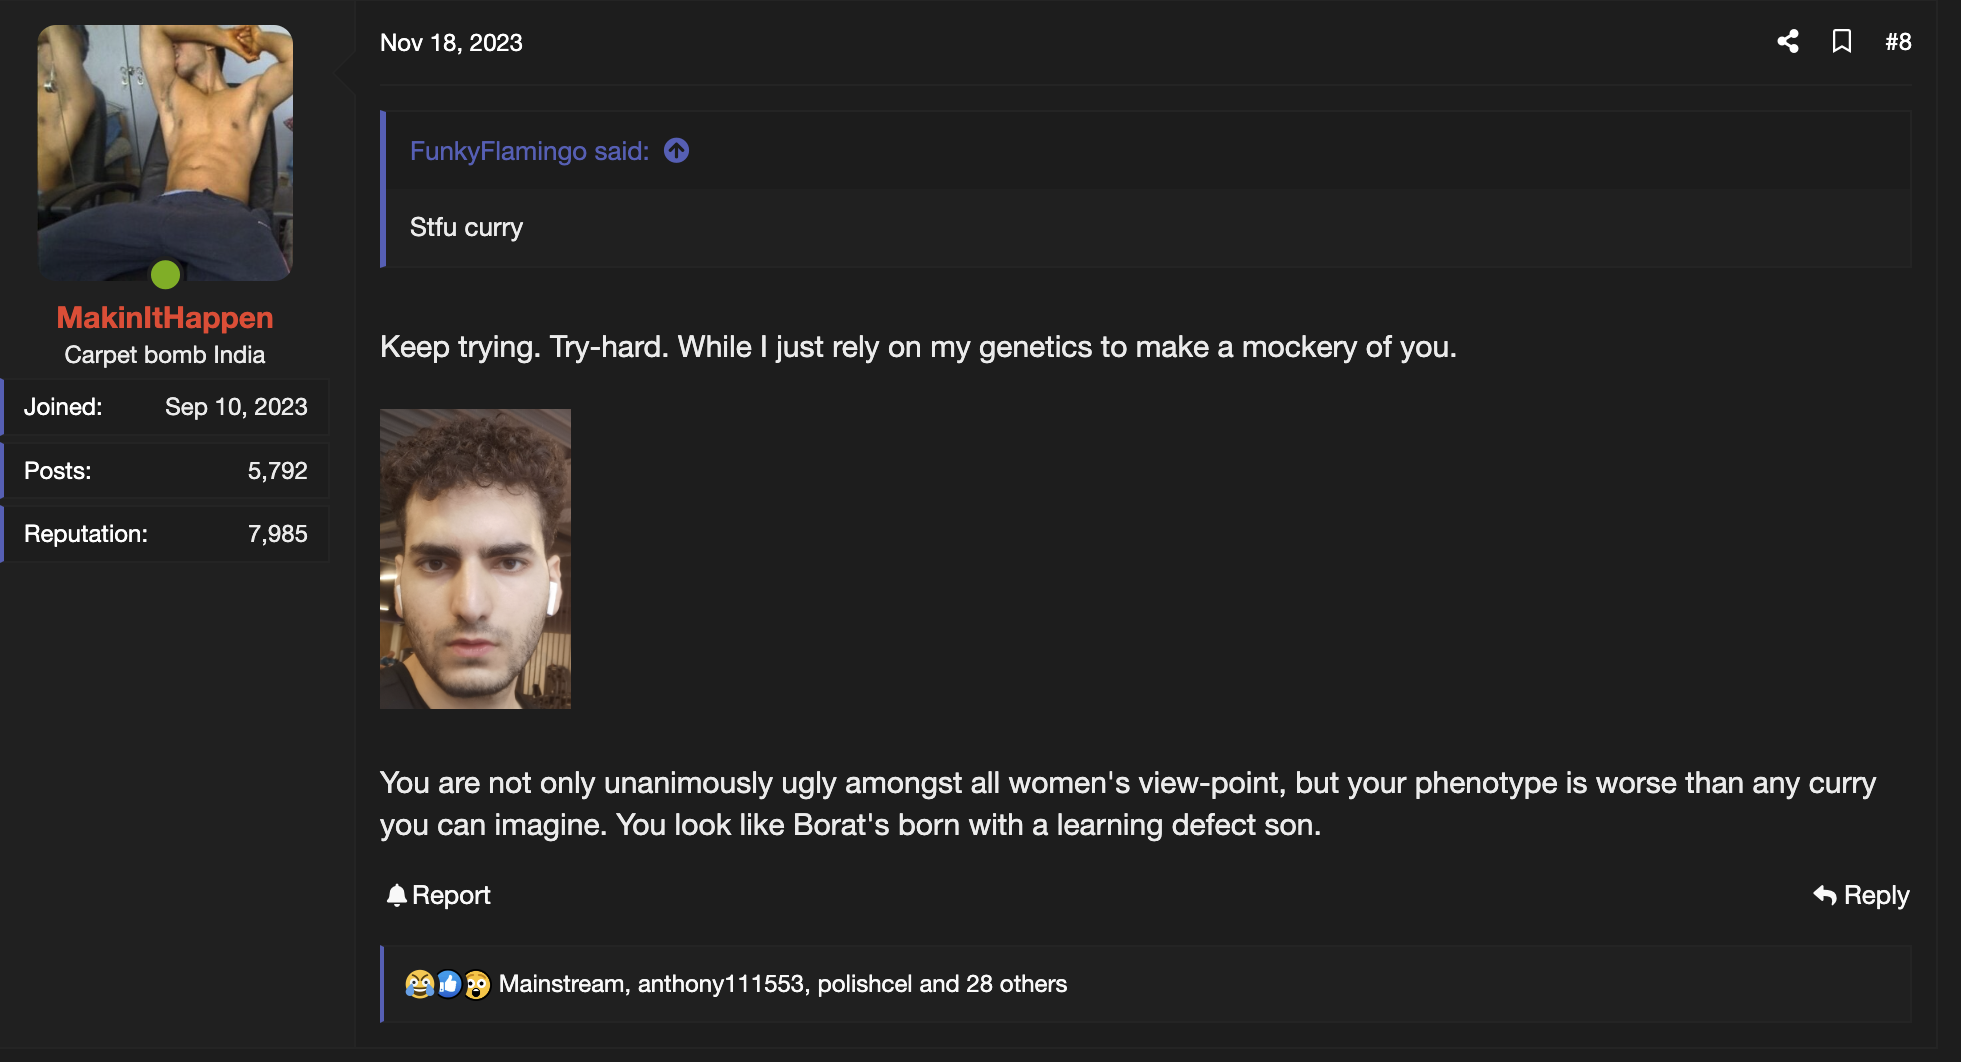Image resolution: width=1961 pixels, height=1062 pixels.
Task: Open the #8 post permalink
Action: click(1898, 42)
